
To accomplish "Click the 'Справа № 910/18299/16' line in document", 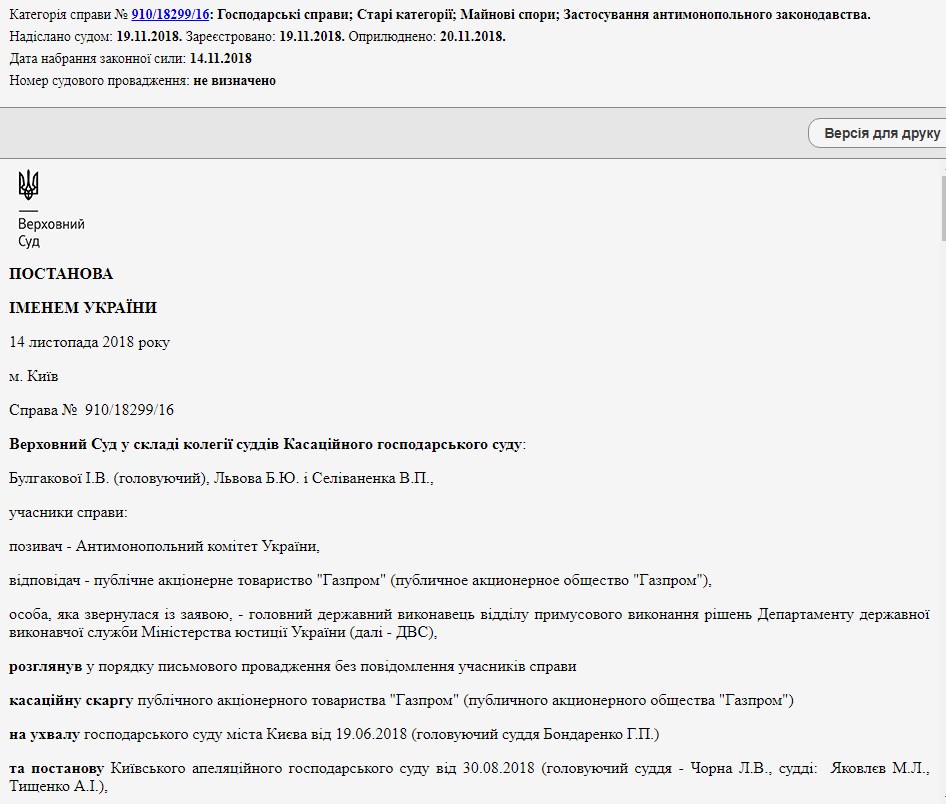I will click(91, 410).
